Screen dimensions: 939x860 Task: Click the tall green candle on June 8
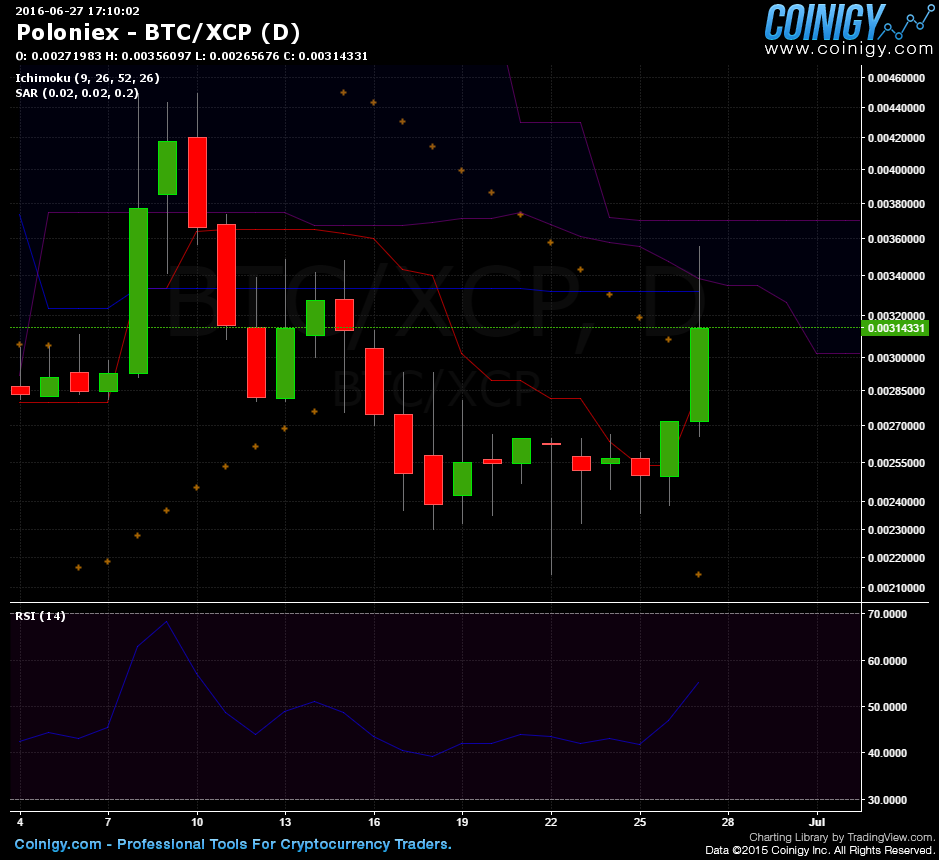point(138,291)
